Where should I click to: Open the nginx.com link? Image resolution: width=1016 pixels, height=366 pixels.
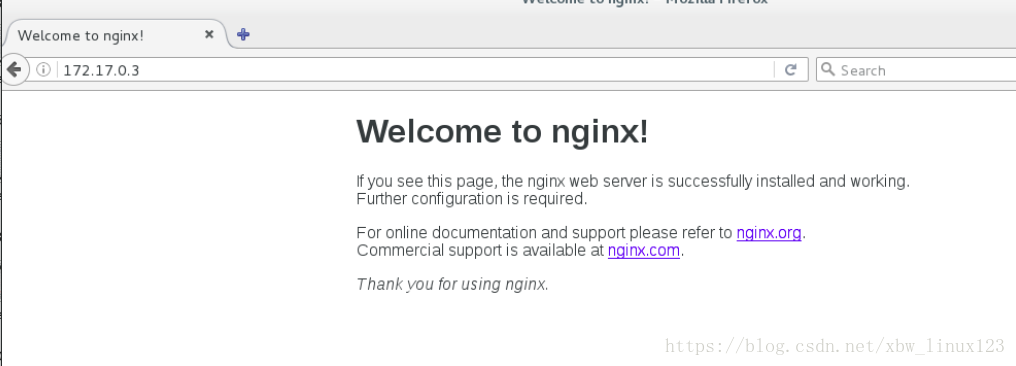coord(643,250)
